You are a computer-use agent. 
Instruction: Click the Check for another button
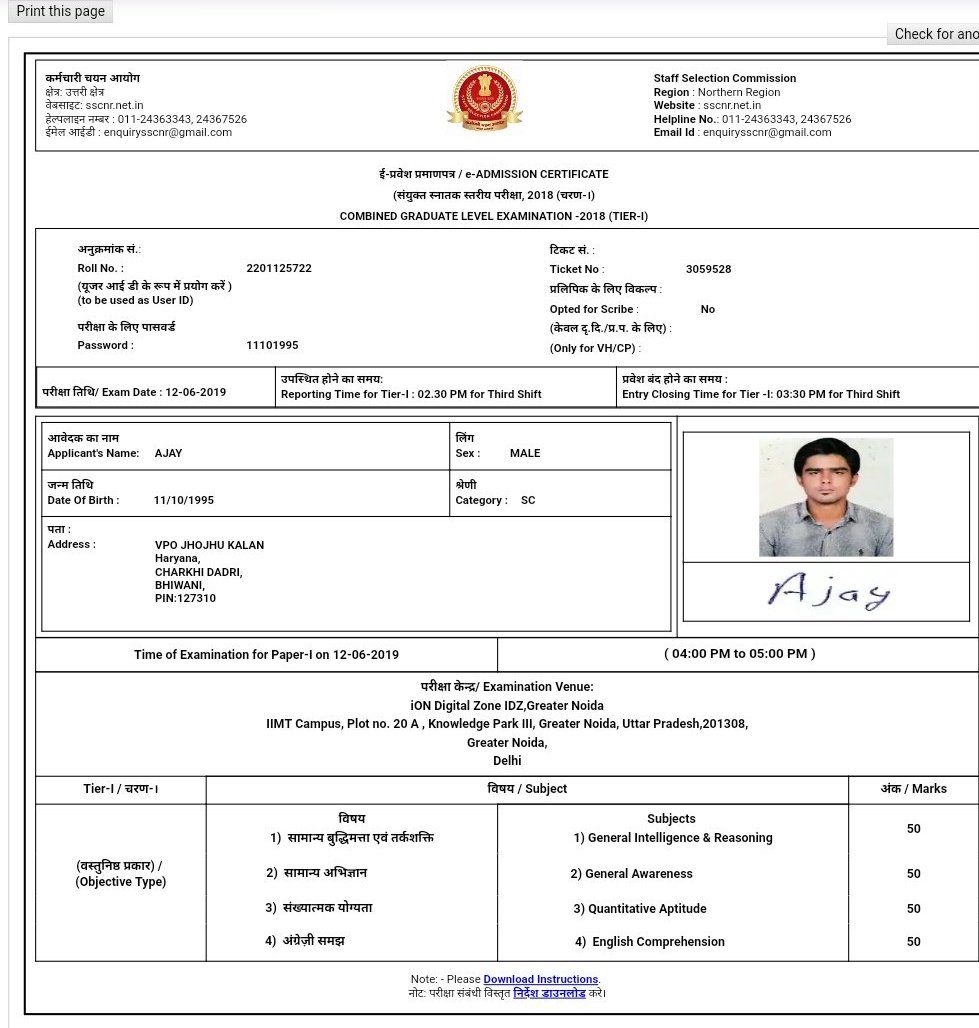(x=933, y=34)
